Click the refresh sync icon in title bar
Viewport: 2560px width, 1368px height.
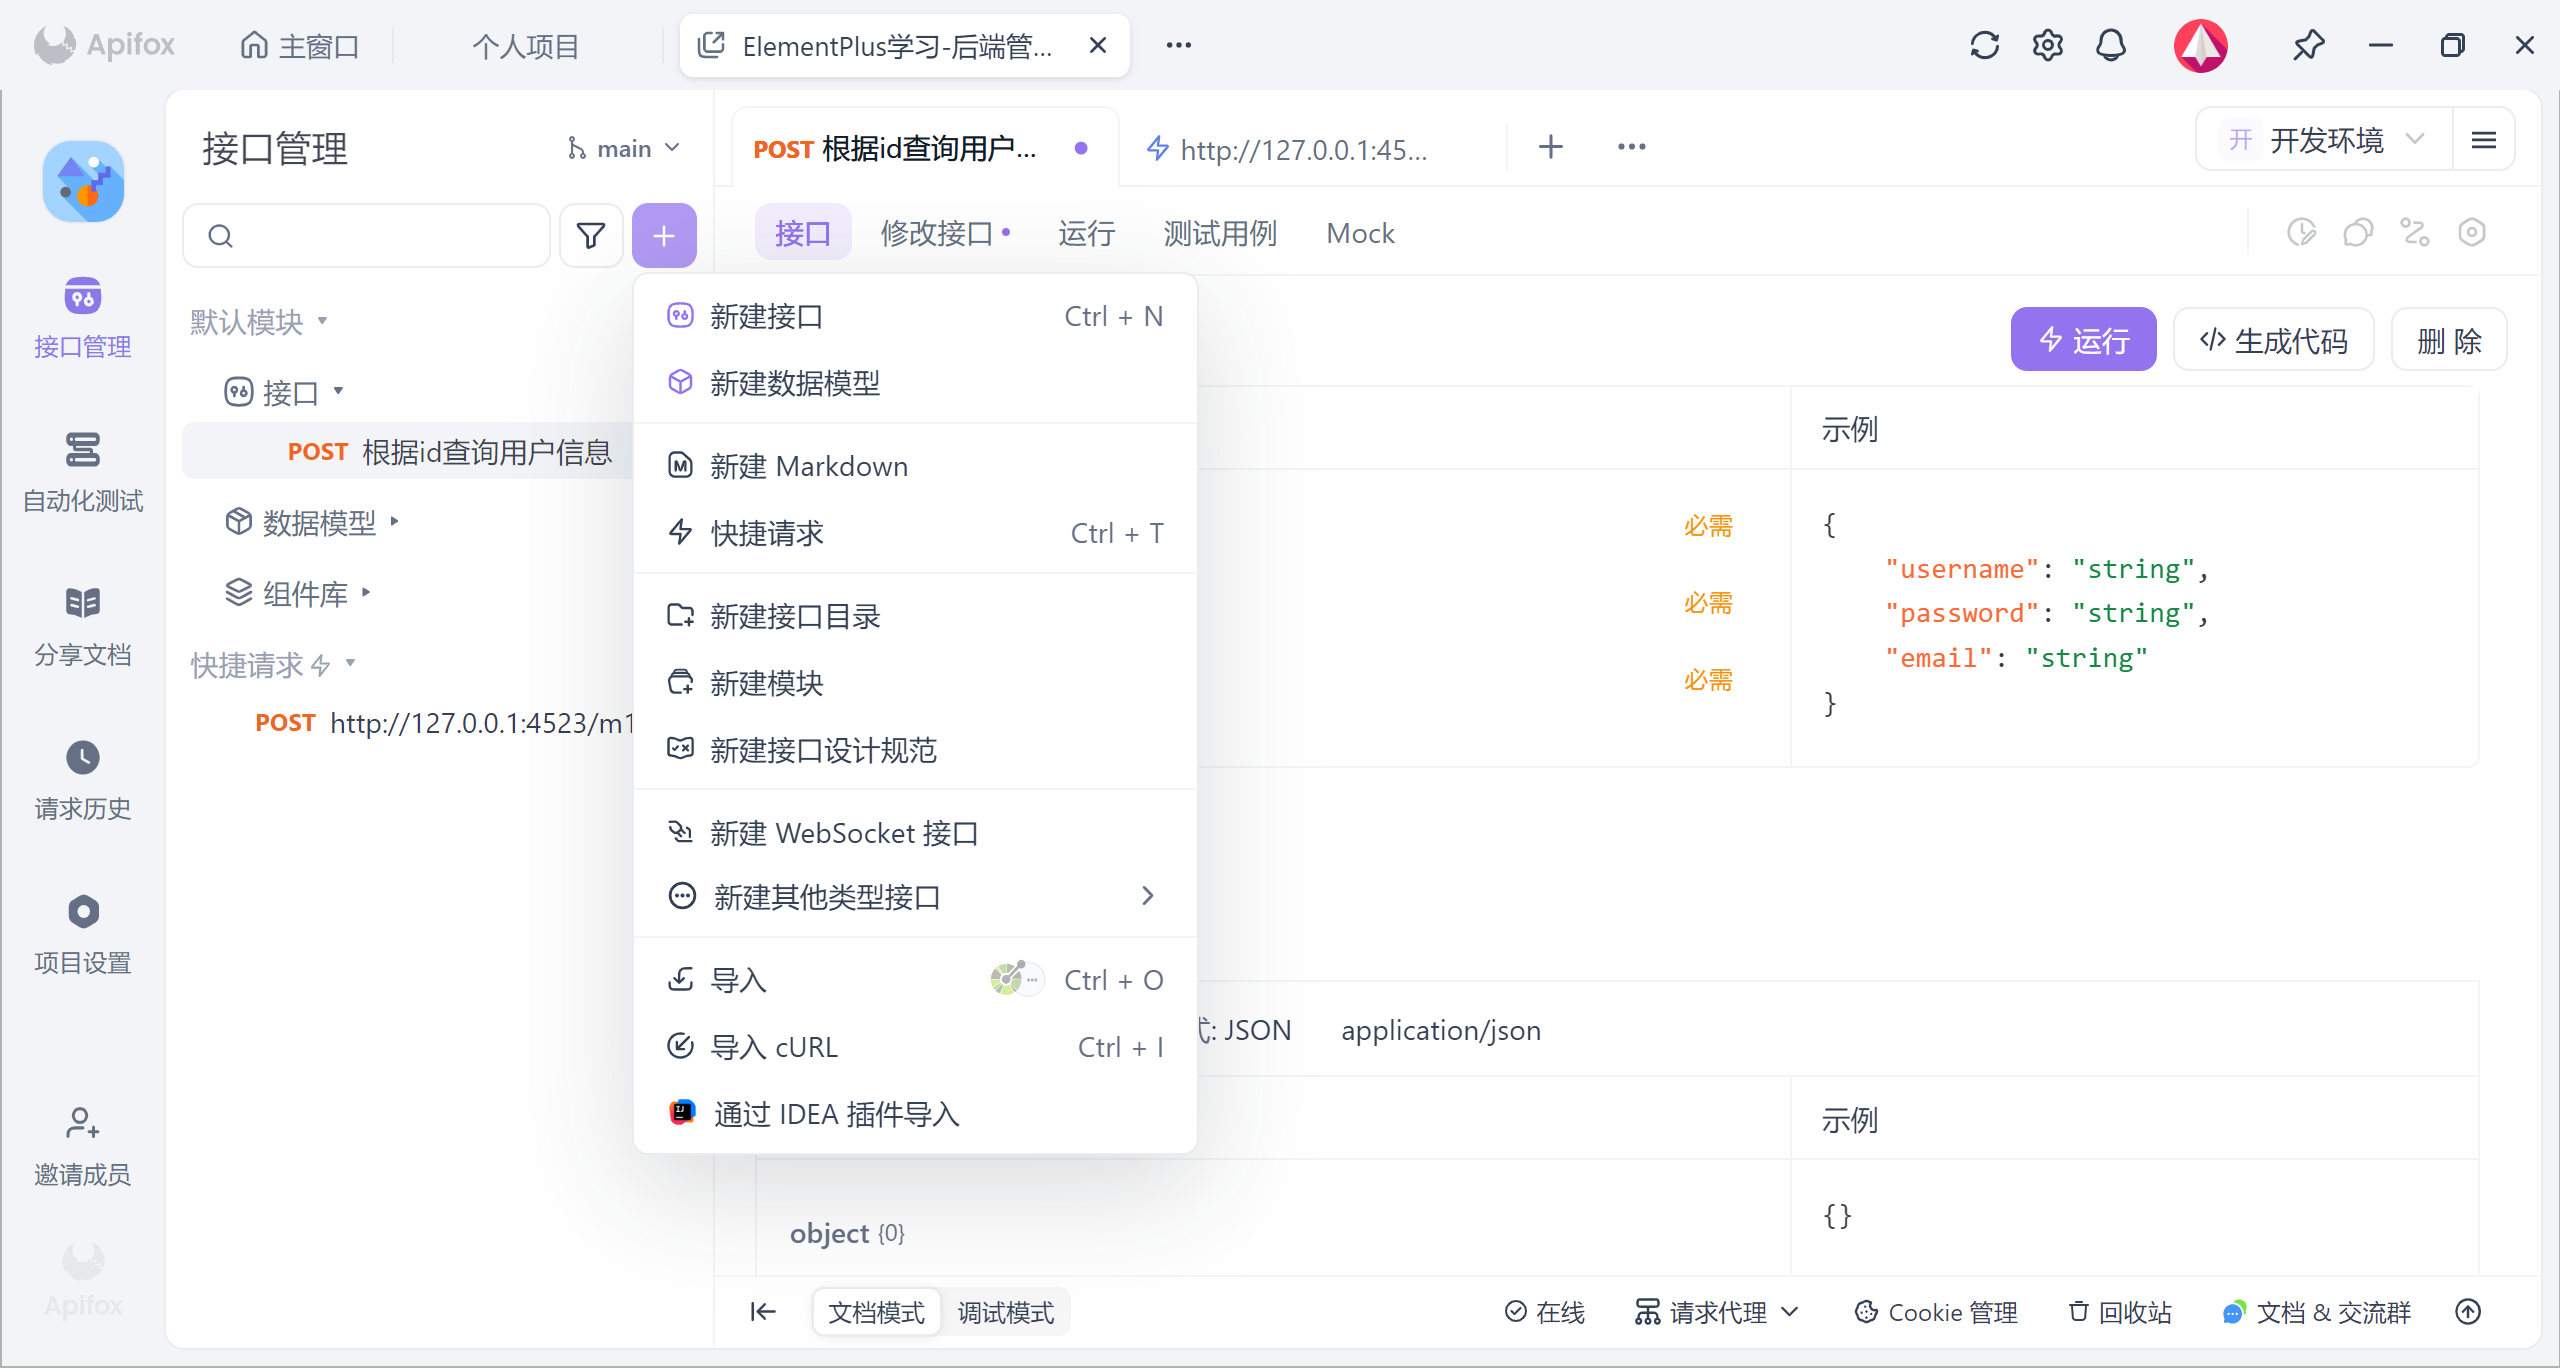[x=1984, y=46]
